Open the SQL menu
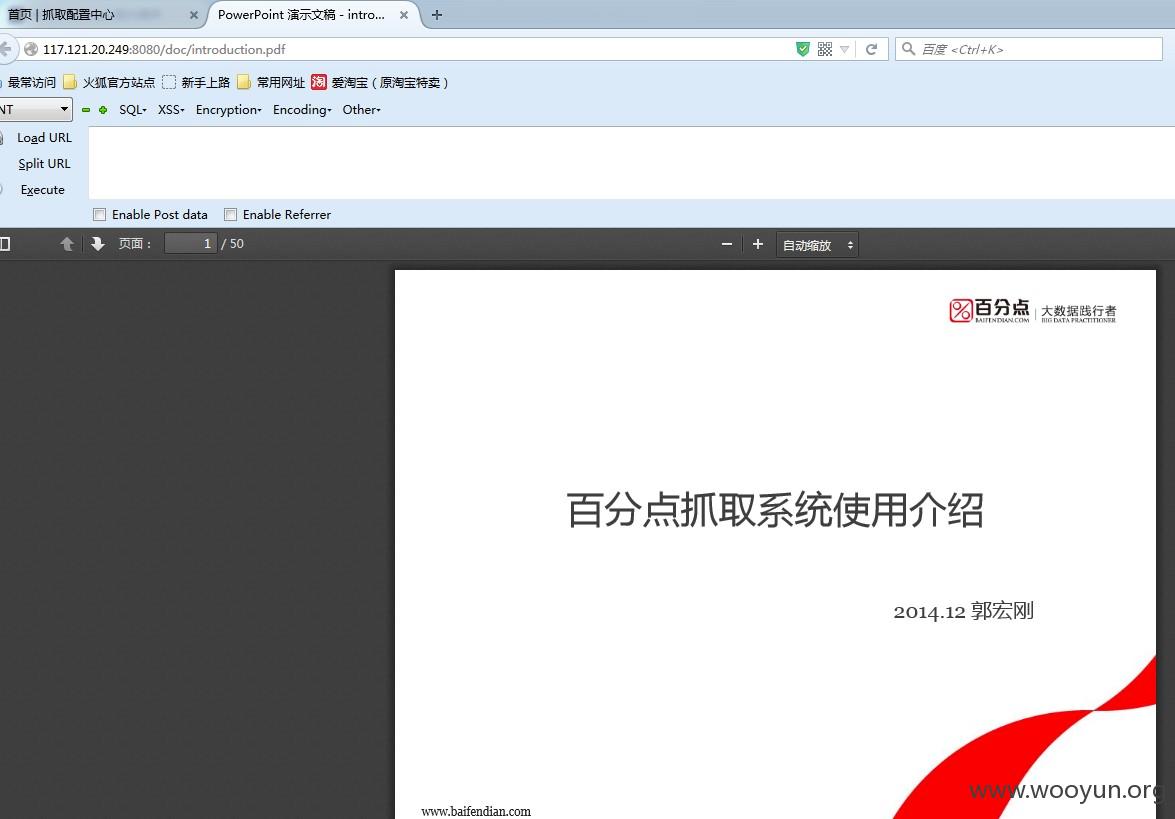The width and height of the screenshot is (1175, 819). (x=133, y=109)
